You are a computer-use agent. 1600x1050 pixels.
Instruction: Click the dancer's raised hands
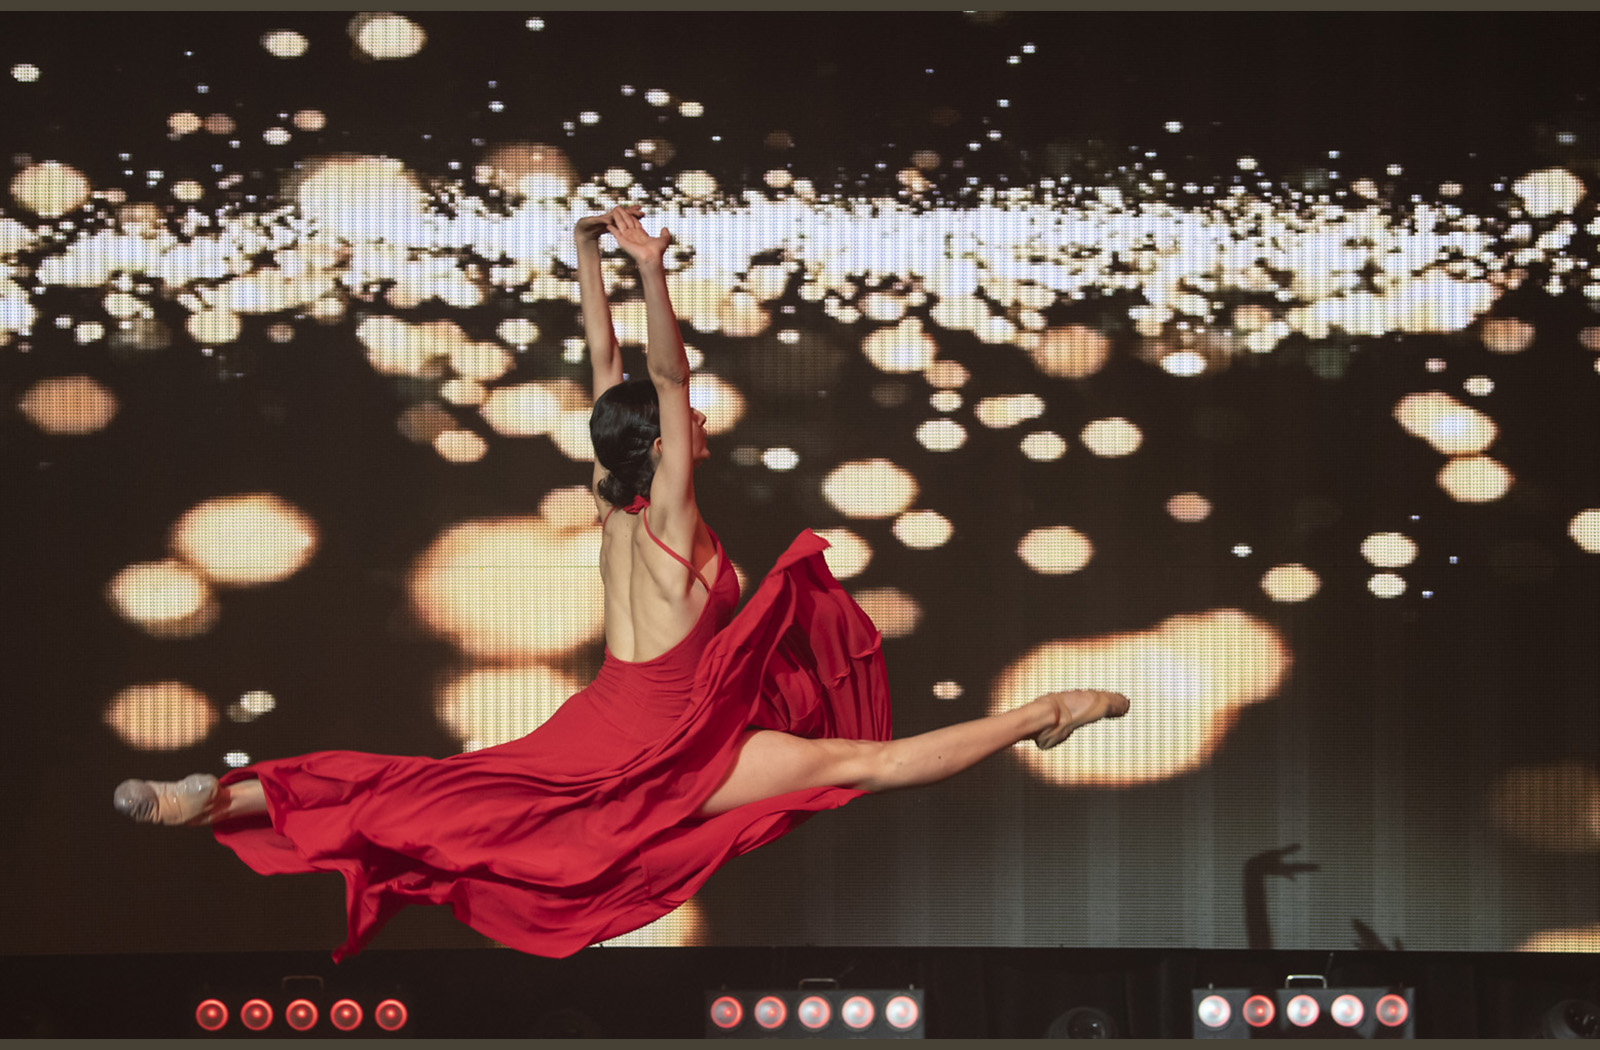point(620,230)
